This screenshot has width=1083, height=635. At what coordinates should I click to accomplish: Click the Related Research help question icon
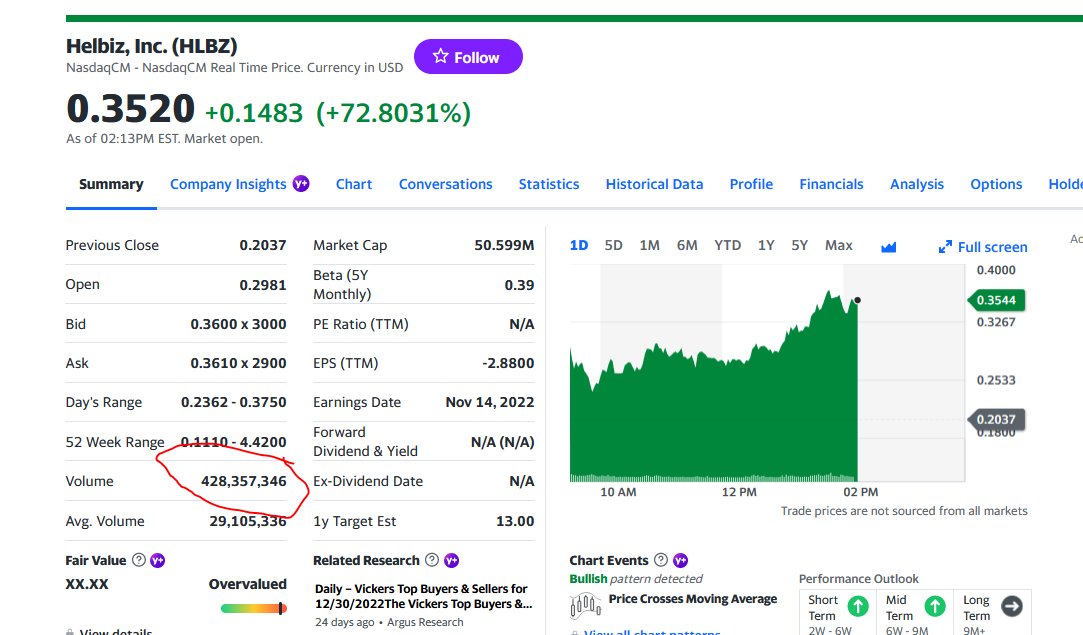point(432,560)
